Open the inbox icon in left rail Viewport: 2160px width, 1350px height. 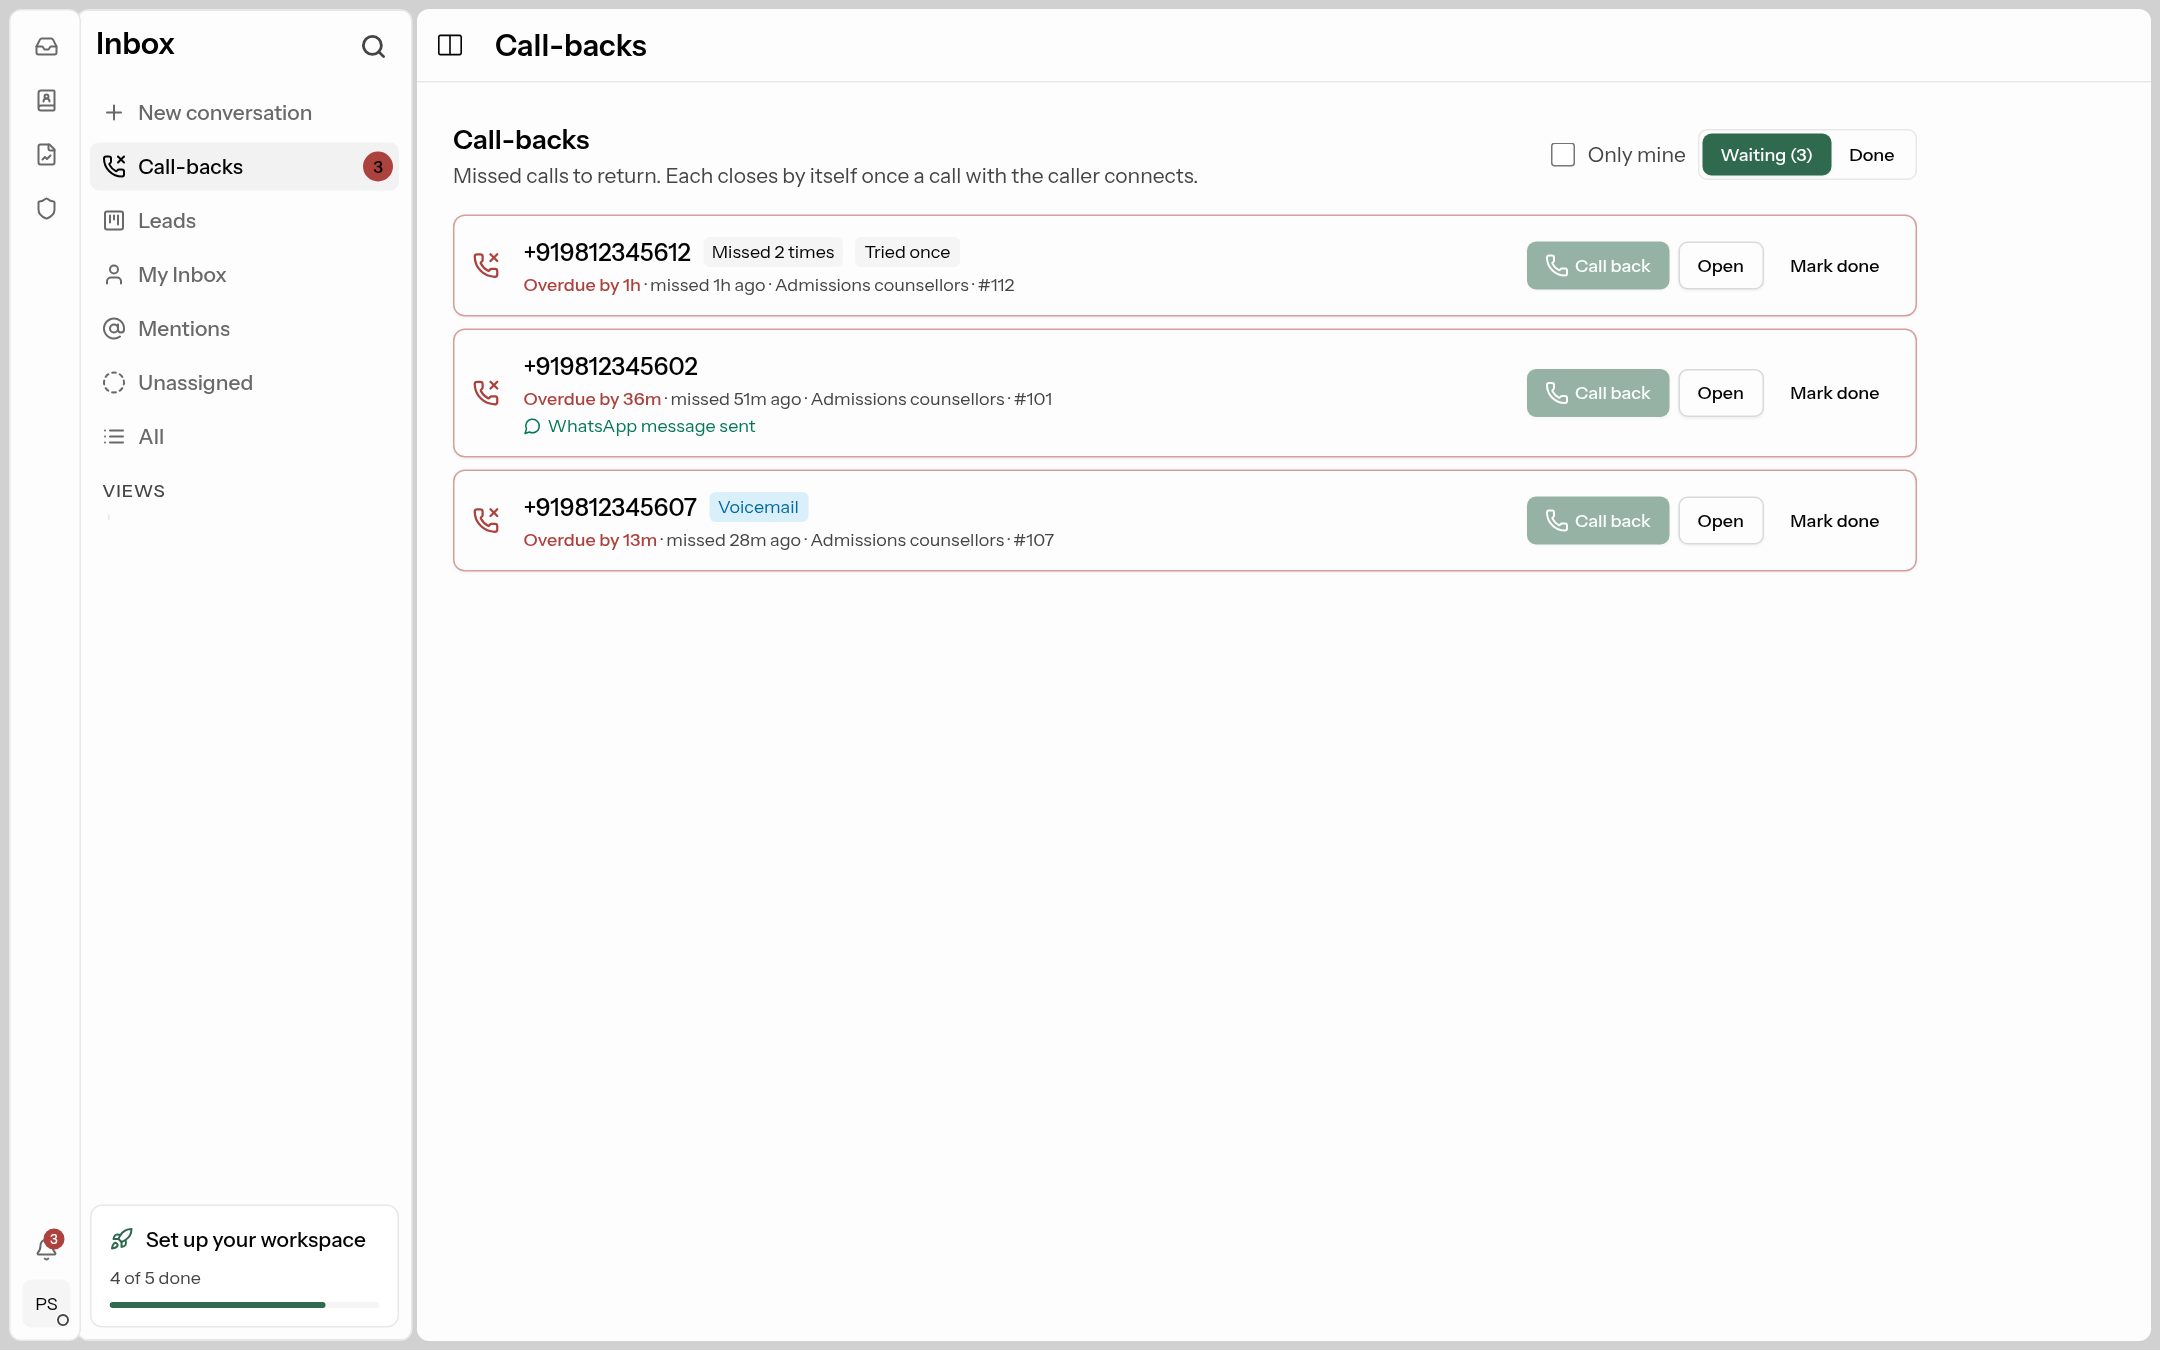[46, 46]
